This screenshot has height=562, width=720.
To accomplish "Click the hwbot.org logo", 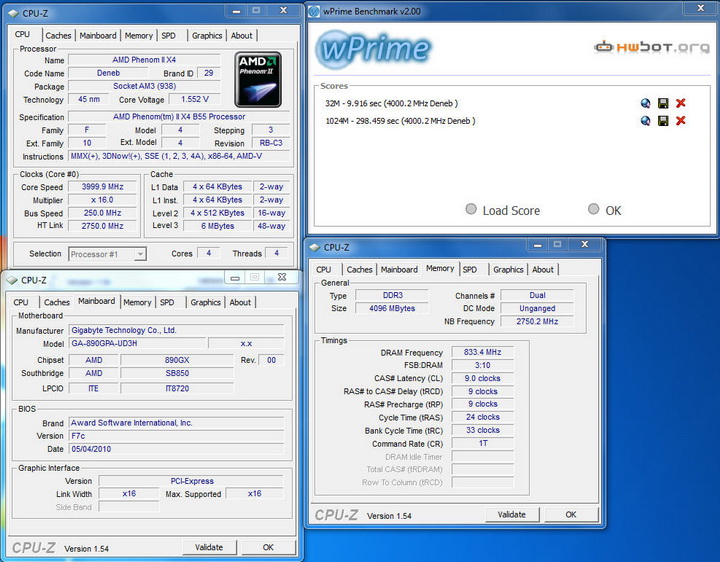I will [652, 47].
